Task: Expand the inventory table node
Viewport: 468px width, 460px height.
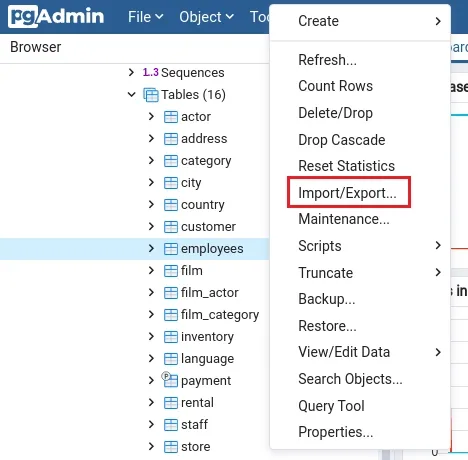Action: point(151,336)
